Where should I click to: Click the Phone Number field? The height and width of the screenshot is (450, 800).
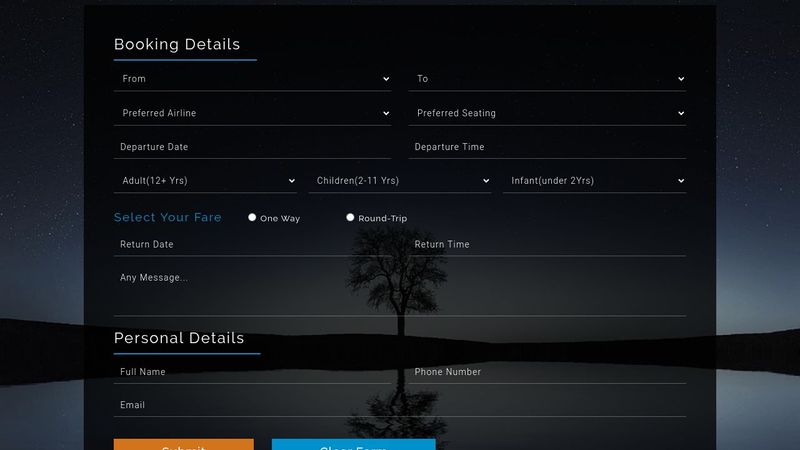point(547,372)
